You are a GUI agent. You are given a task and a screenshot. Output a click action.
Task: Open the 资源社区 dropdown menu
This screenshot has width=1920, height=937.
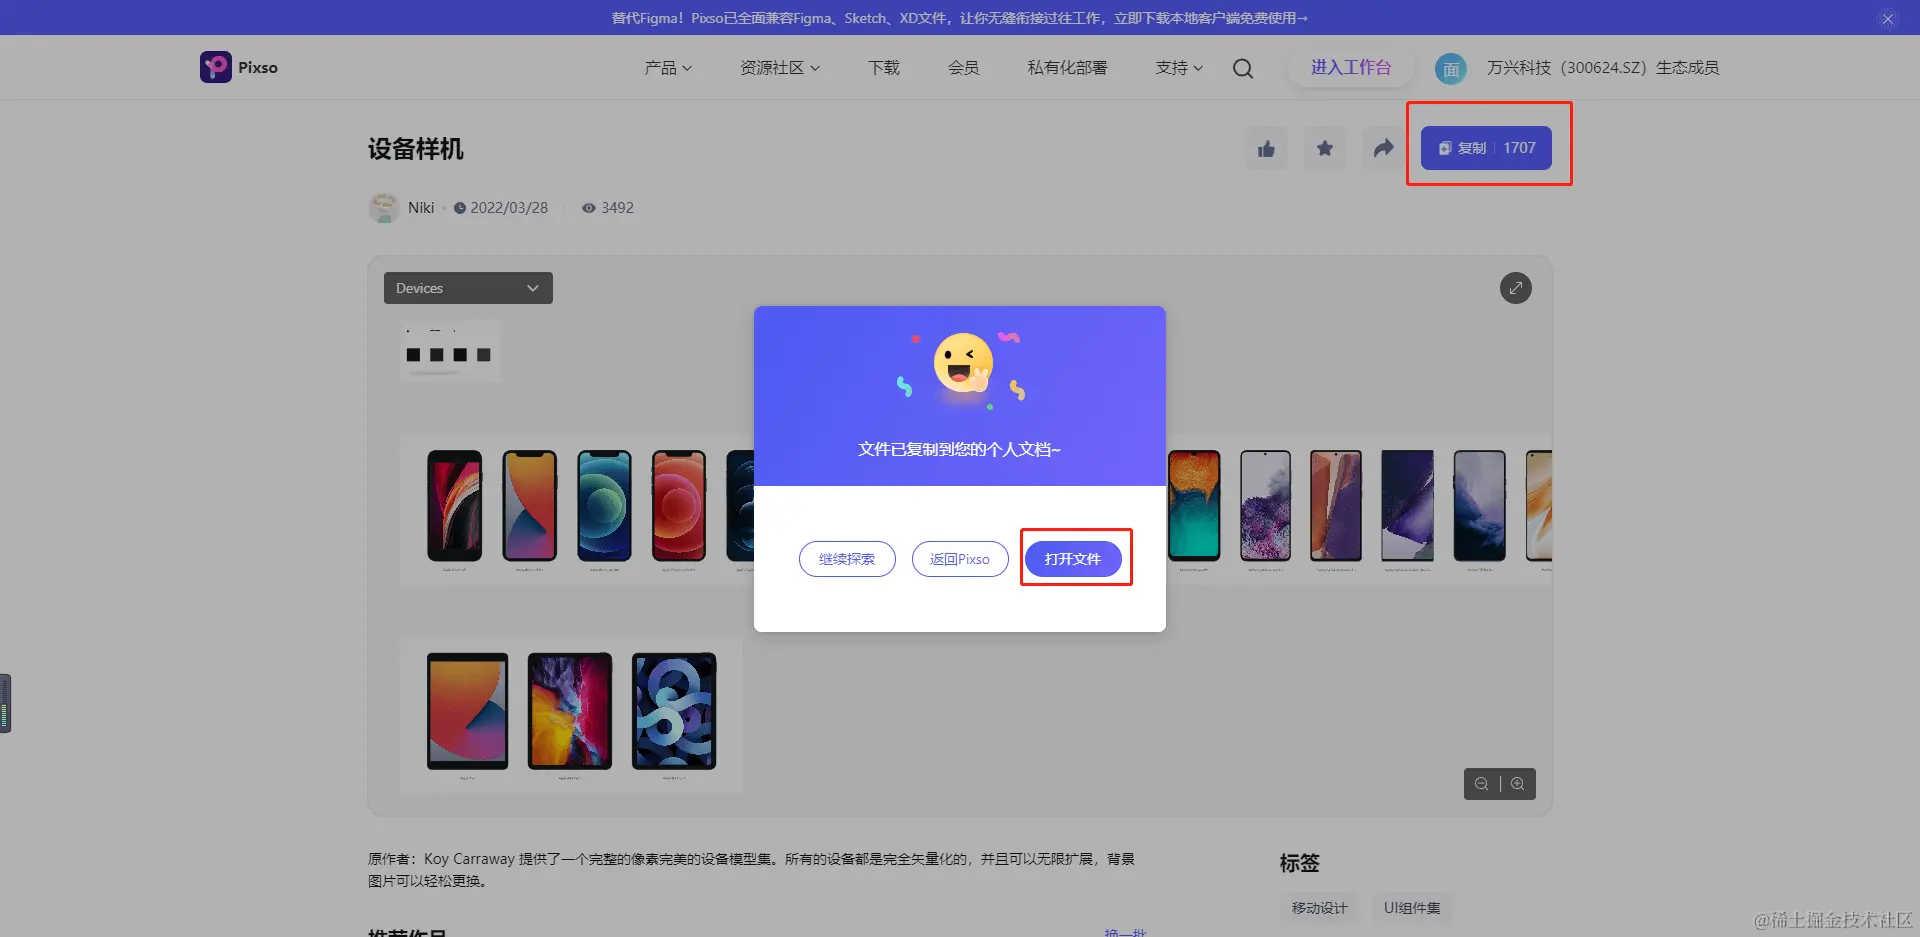tap(780, 67)
